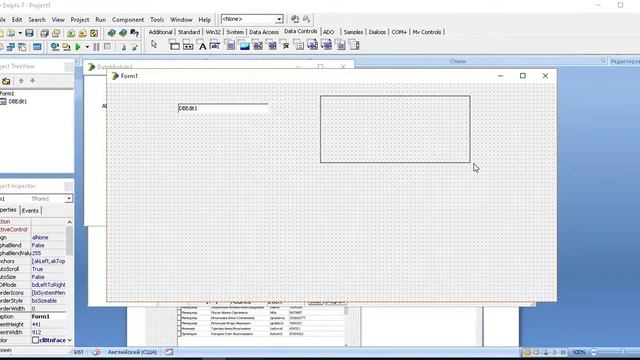The width and height of the screenshot is (640, 360).
Task: Select the DBListBox component on the palette
Action: coord(258,45)
